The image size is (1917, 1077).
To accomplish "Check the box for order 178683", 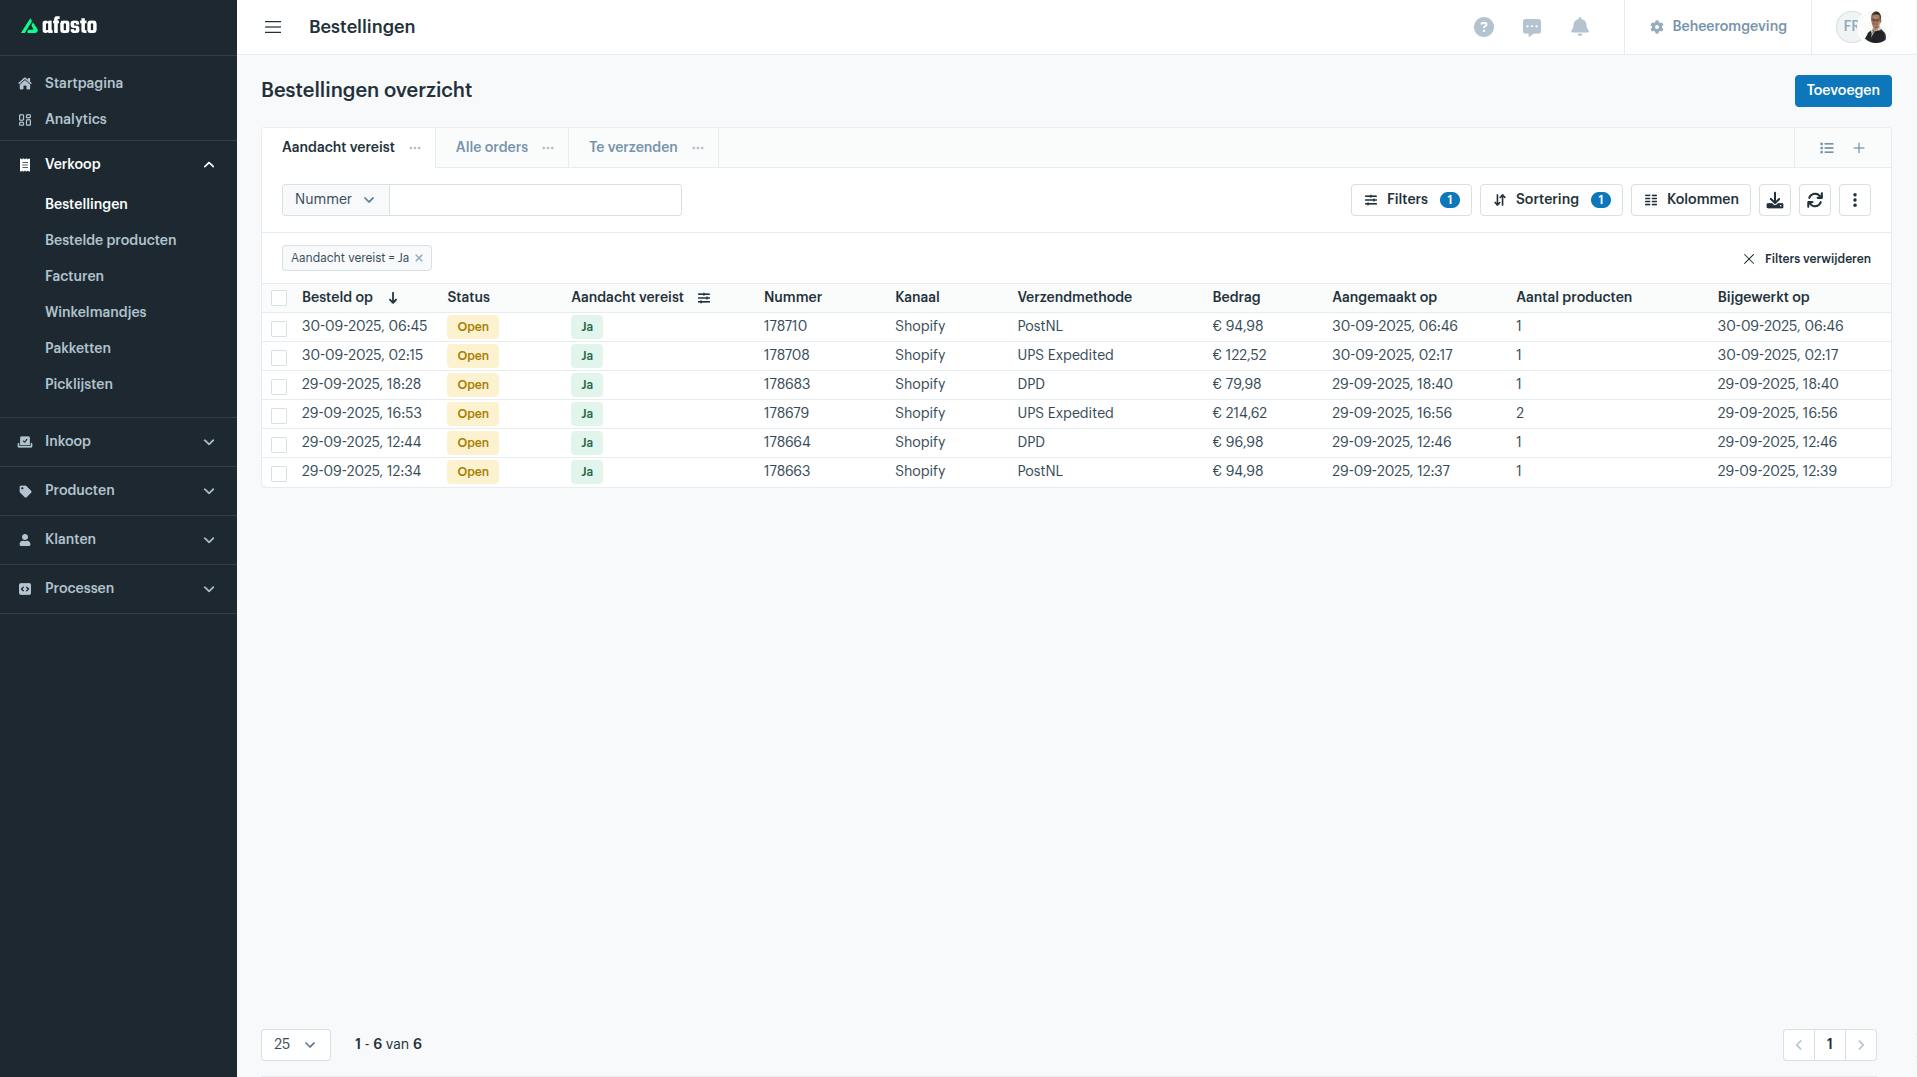I will pyautogui.click(x=279, y=386).
